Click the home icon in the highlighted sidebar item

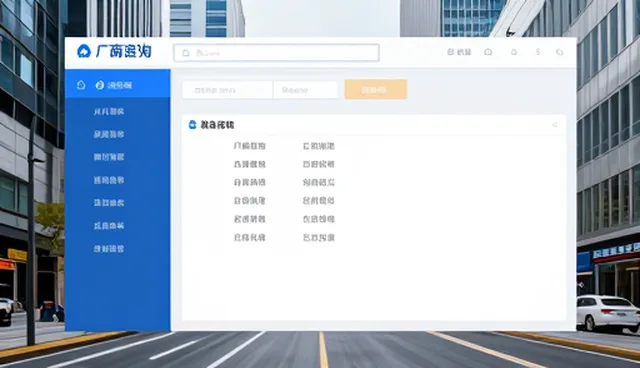[81, 85]
